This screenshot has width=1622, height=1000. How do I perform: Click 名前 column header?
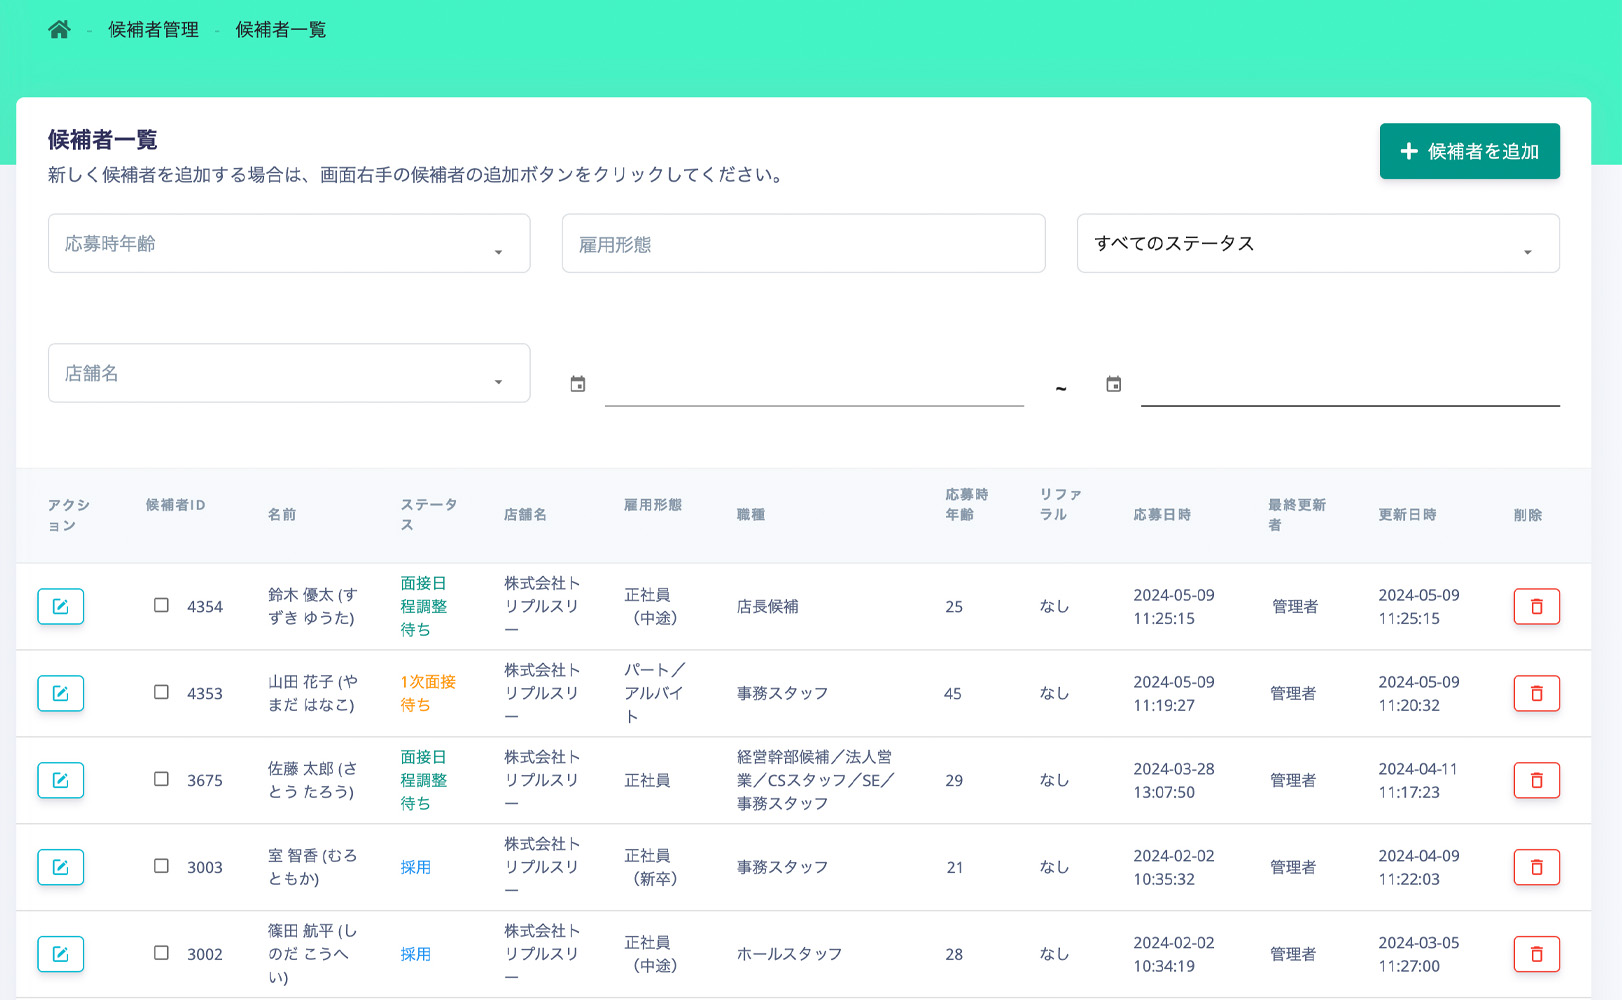coord(282,514)
